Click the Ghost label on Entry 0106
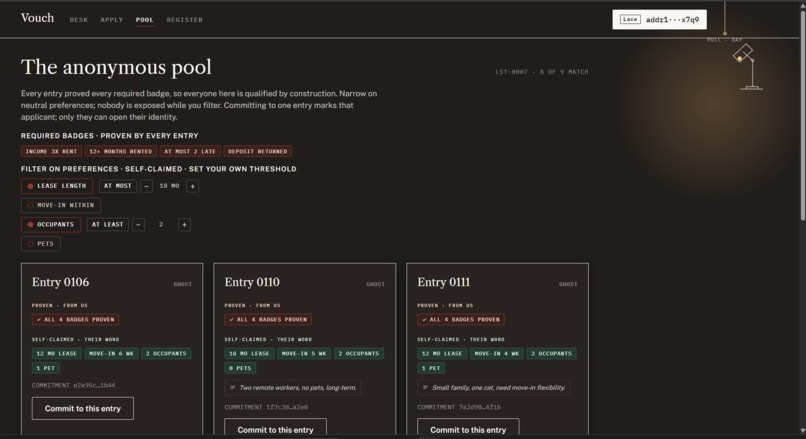Viewport: 806px width, 439px height. click(182, 284)
